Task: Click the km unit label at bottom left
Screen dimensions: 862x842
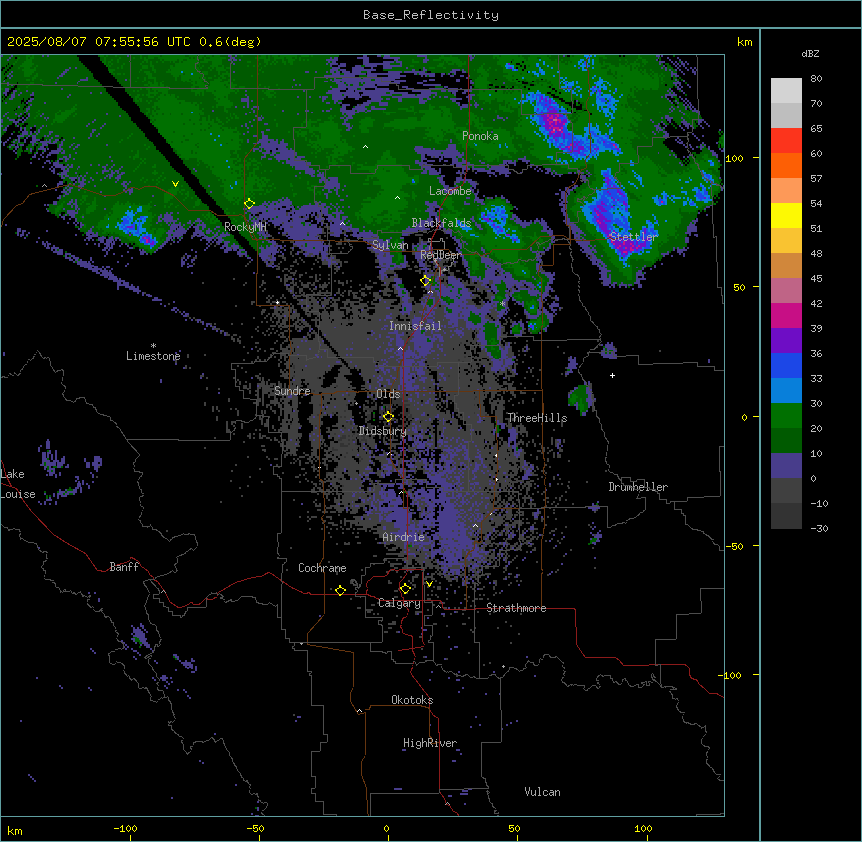Action: click(15, 830)
